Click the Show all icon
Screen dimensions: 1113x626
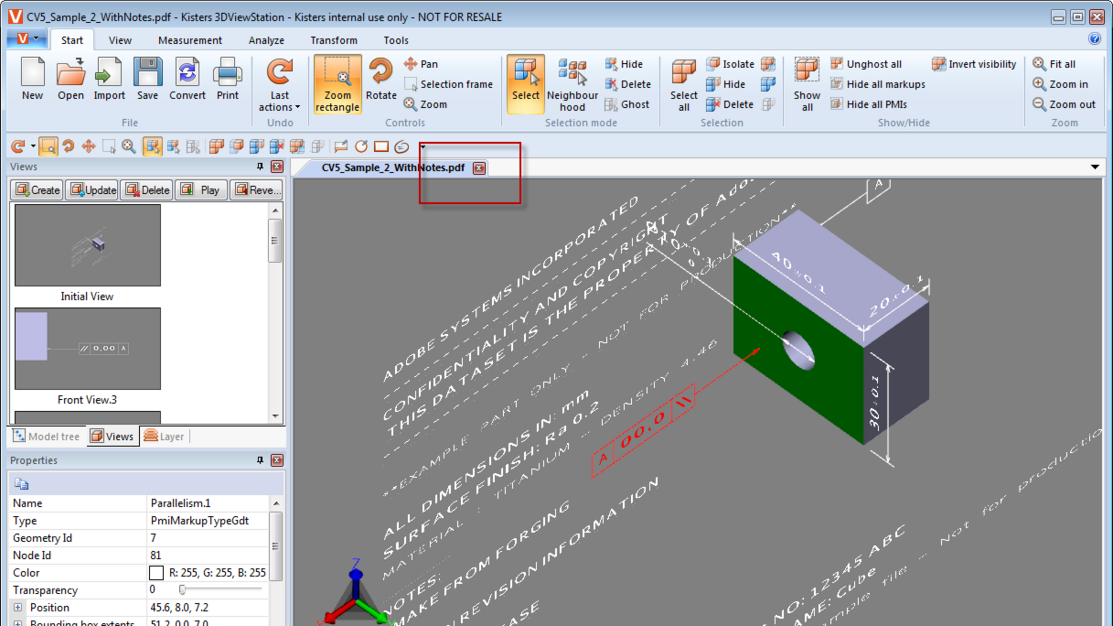click(807, 85)
